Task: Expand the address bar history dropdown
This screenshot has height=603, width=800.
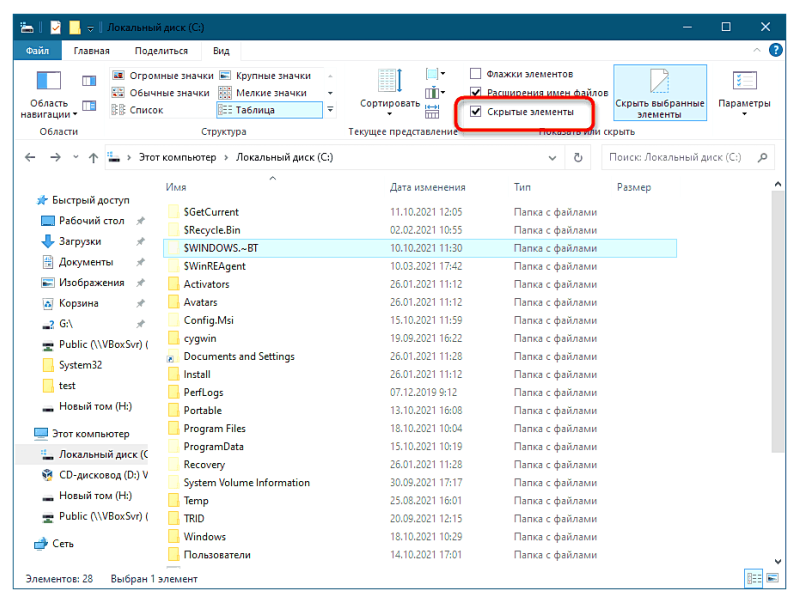Action: click(552, 158)
